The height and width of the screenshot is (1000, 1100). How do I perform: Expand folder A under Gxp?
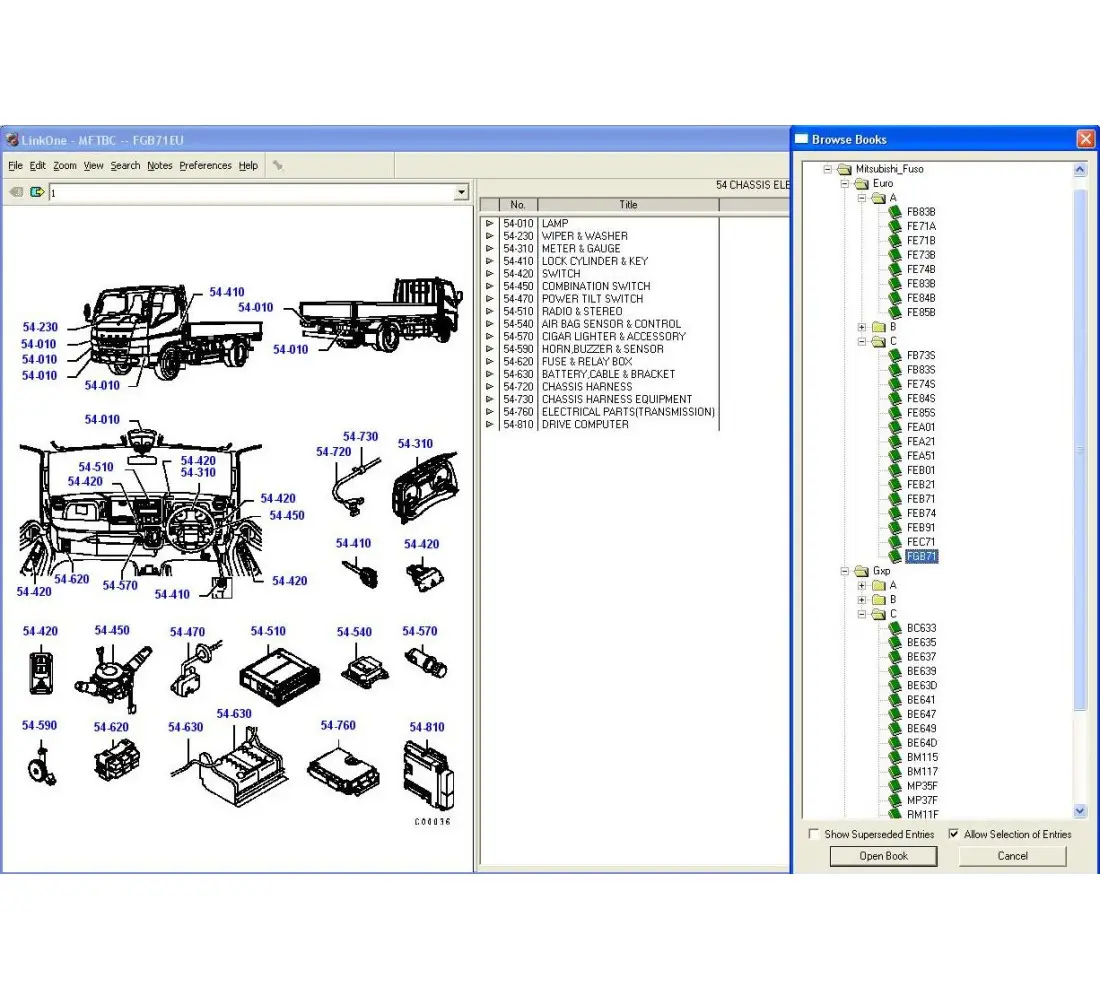click(861, 585)
